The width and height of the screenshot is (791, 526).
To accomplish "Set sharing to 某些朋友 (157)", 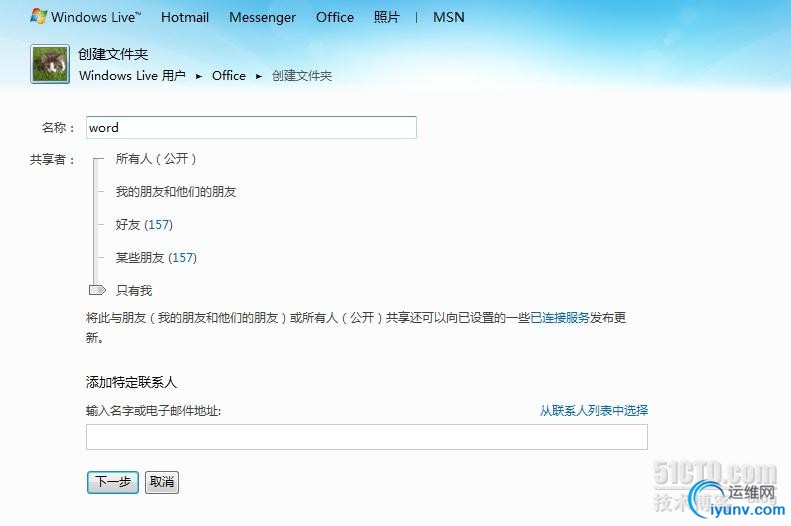I will point(156,258).
